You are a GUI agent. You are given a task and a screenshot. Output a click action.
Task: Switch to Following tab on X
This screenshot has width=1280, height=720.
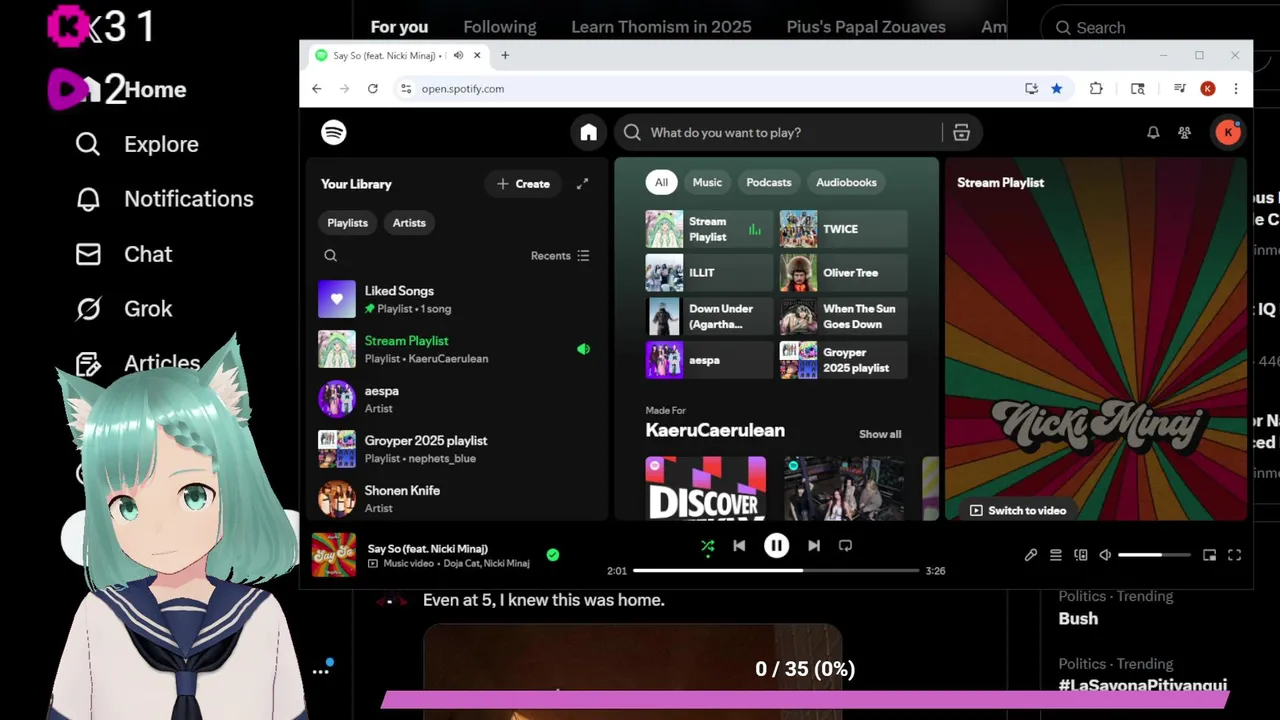[x=500, y=27]
